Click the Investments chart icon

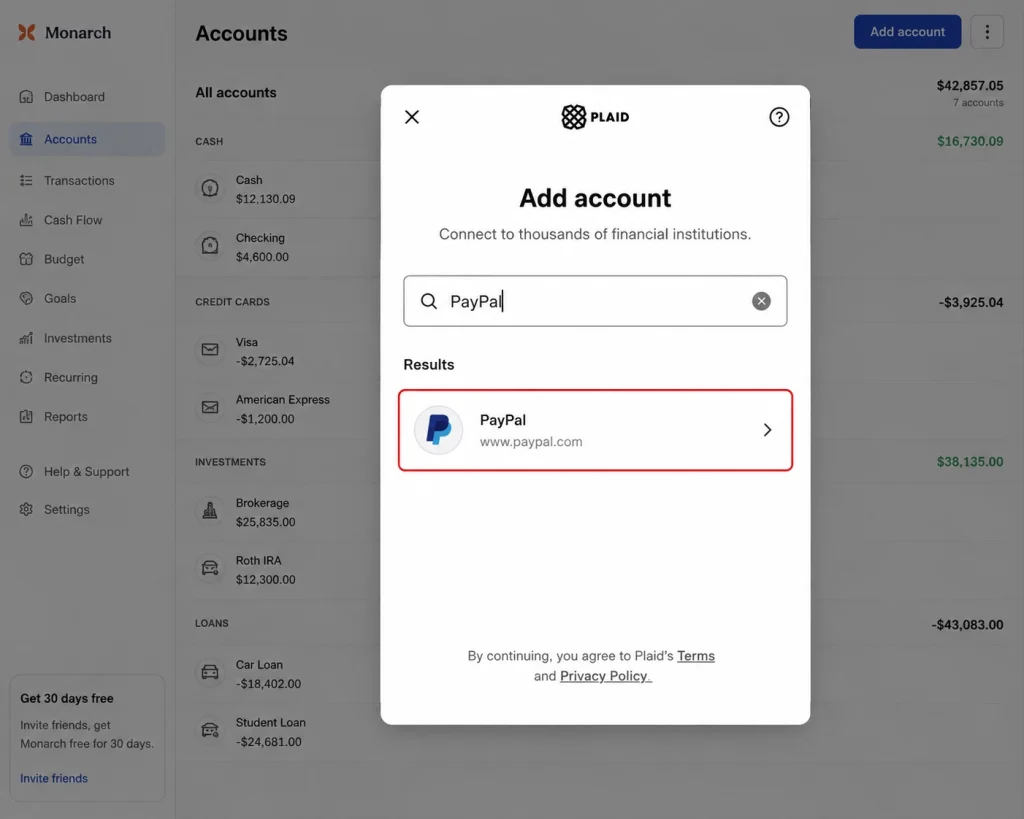click(x=26, y=338)
